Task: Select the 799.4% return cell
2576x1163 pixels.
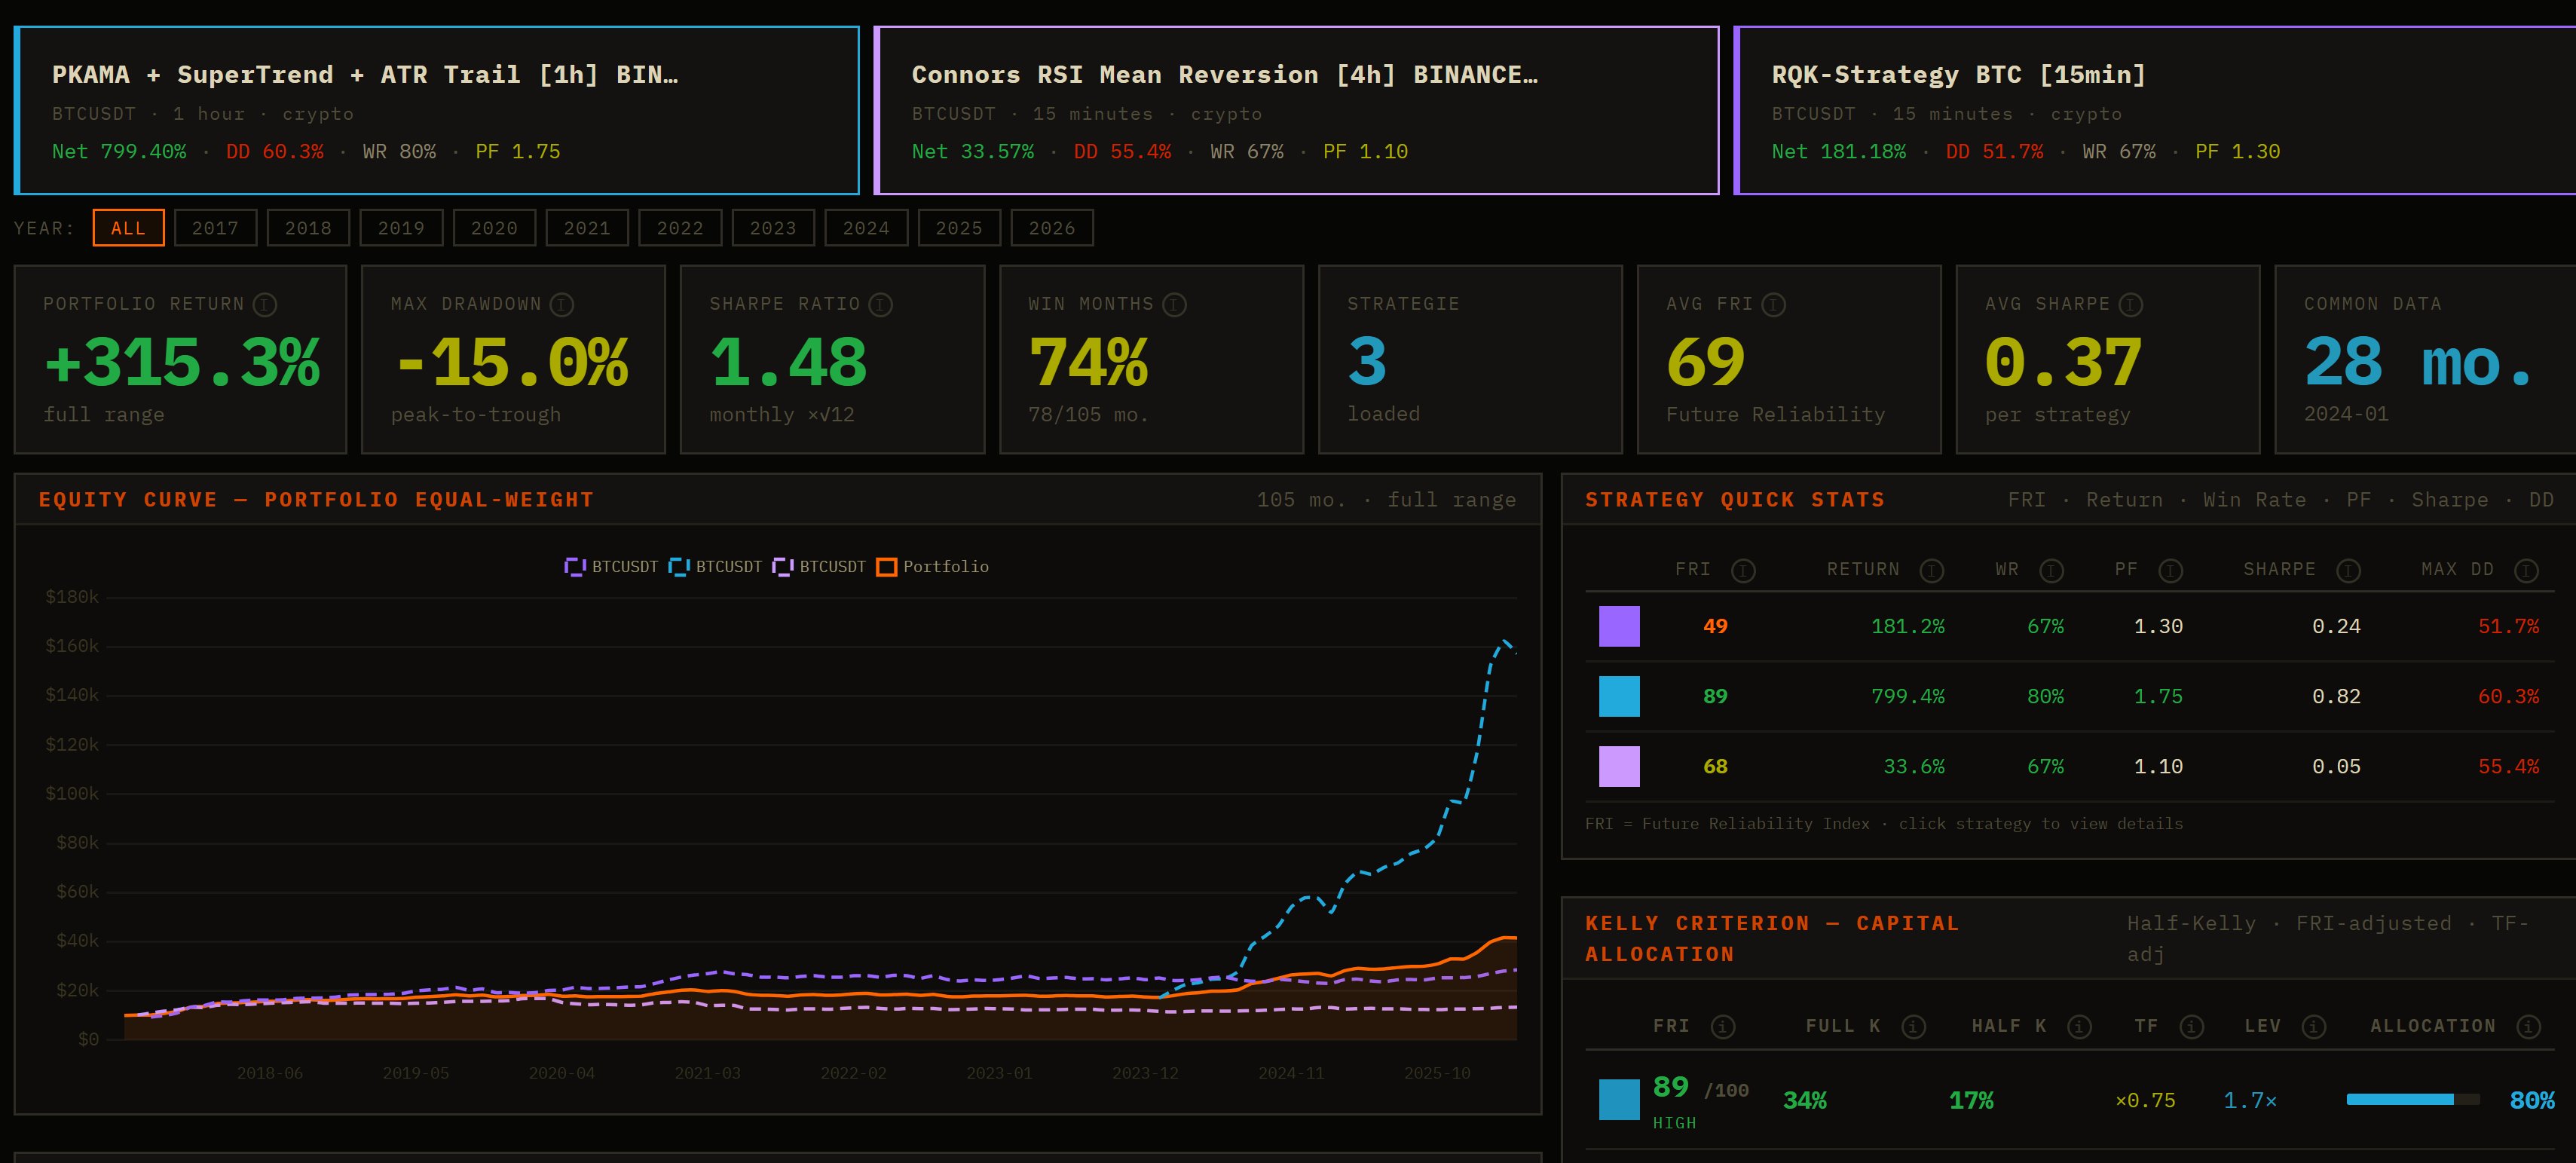Action: [x=1907, y=697]
